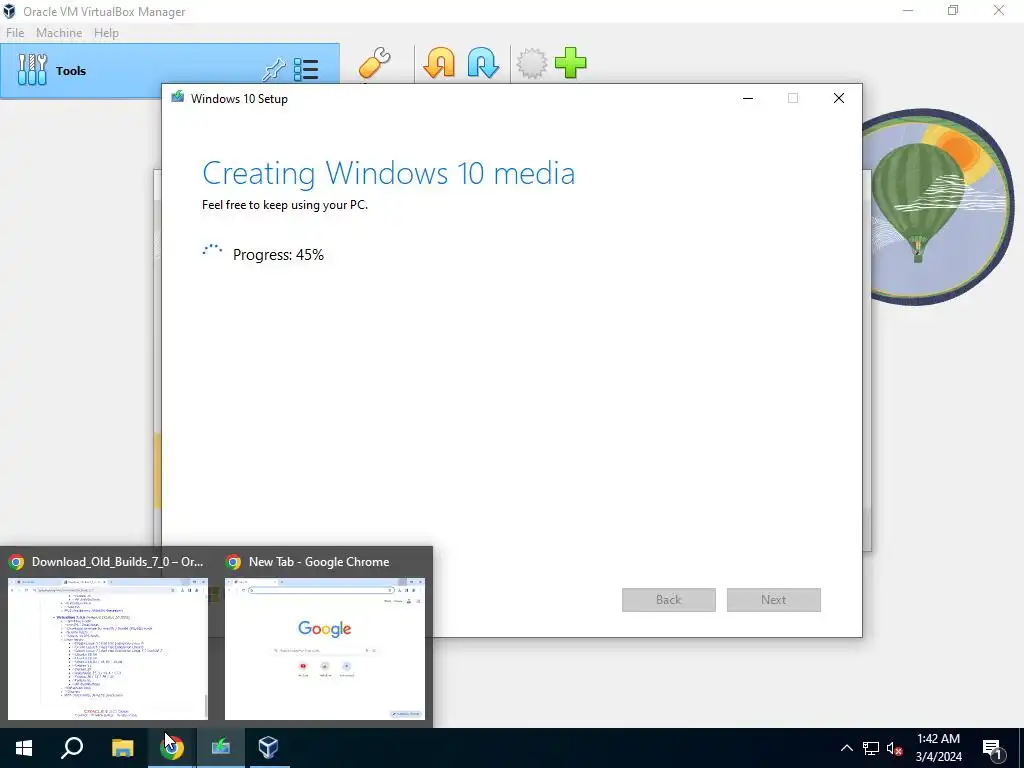Open the clock showing 1:42 AM

[x=938, y=748]
